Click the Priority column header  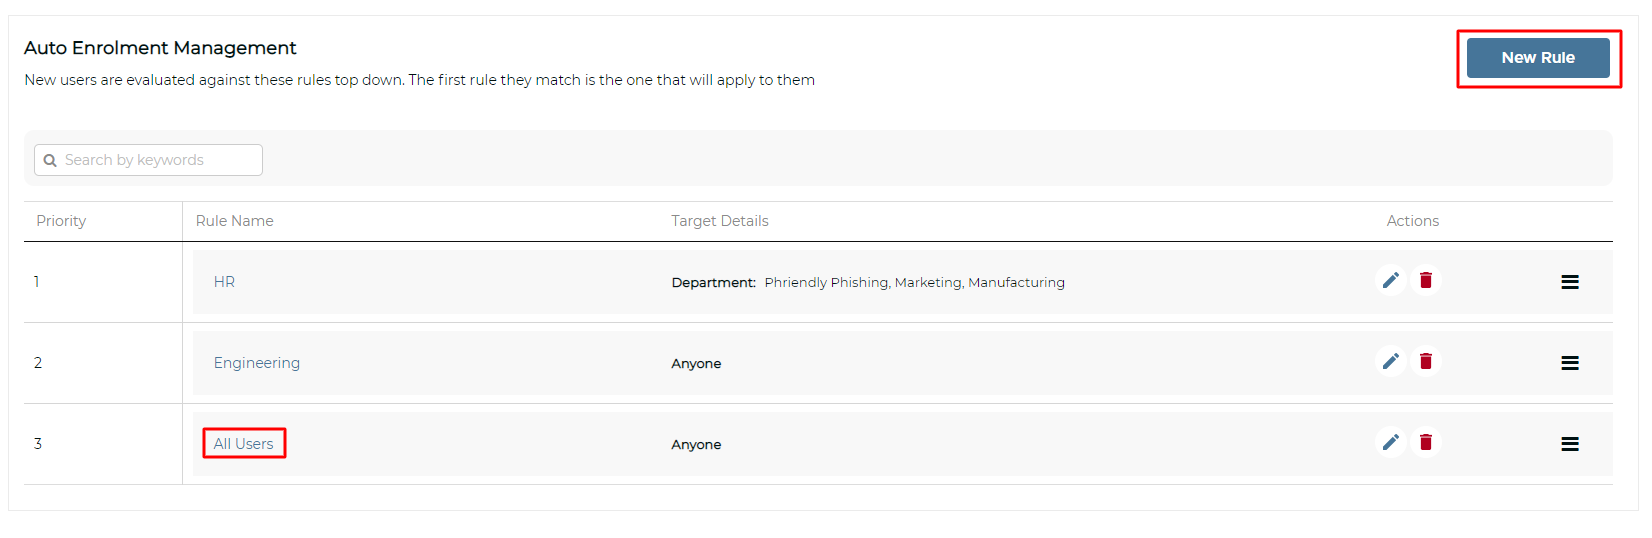(x=61, y=221)
